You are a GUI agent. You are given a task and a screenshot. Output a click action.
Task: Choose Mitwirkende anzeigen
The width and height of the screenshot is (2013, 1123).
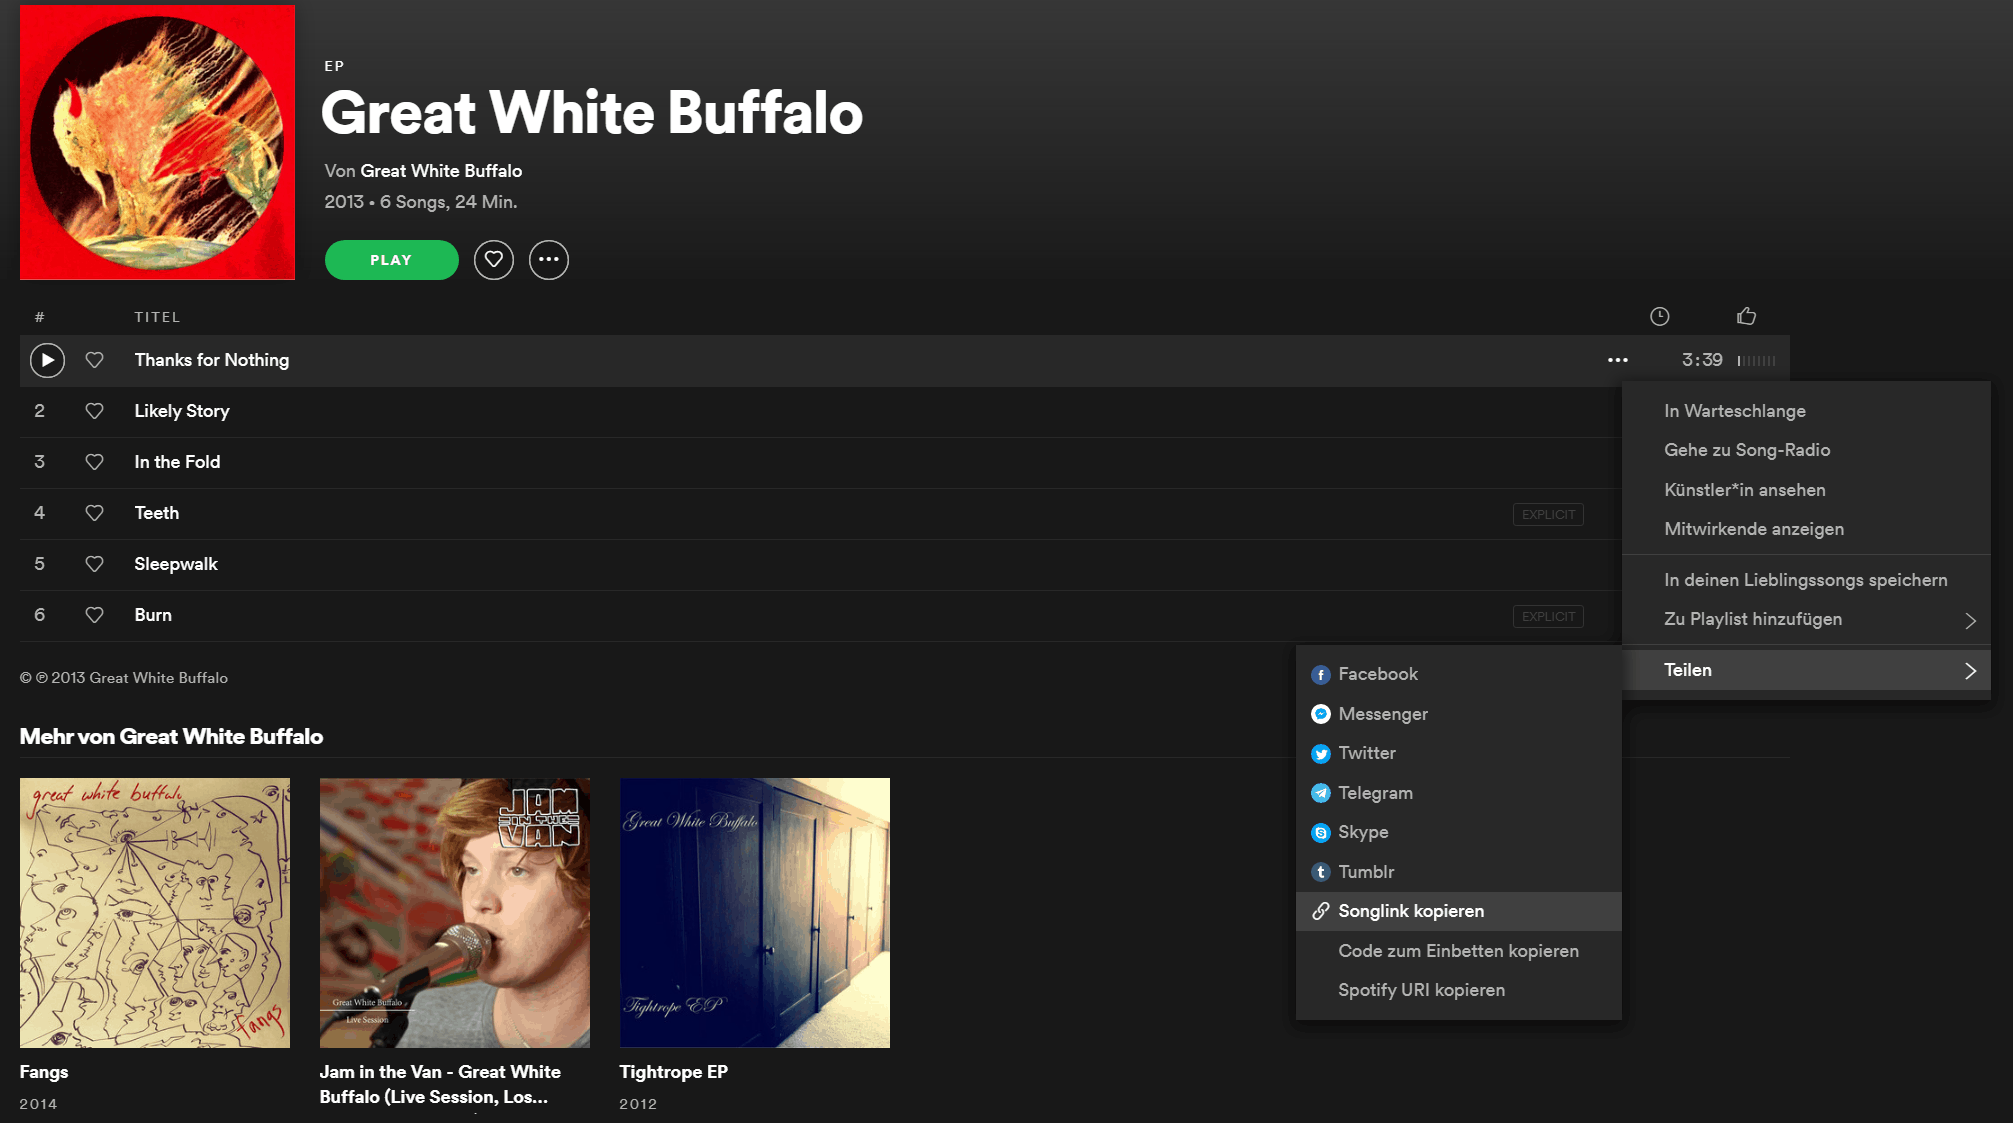(x=1806, y=529)
